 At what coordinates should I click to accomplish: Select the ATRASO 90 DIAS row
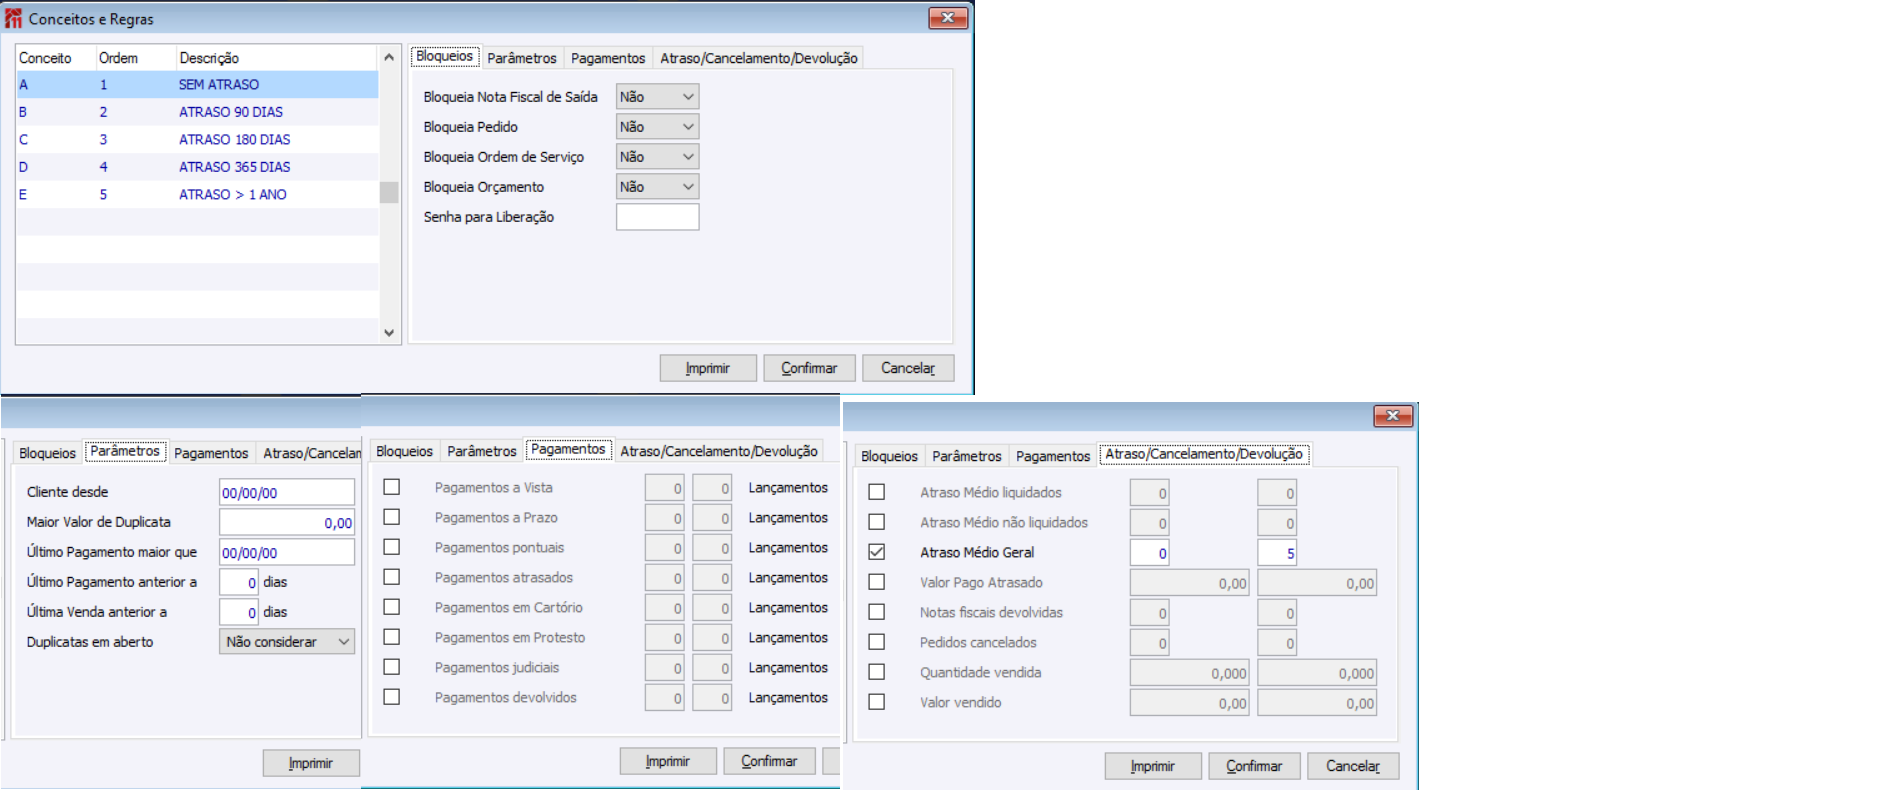197,112
